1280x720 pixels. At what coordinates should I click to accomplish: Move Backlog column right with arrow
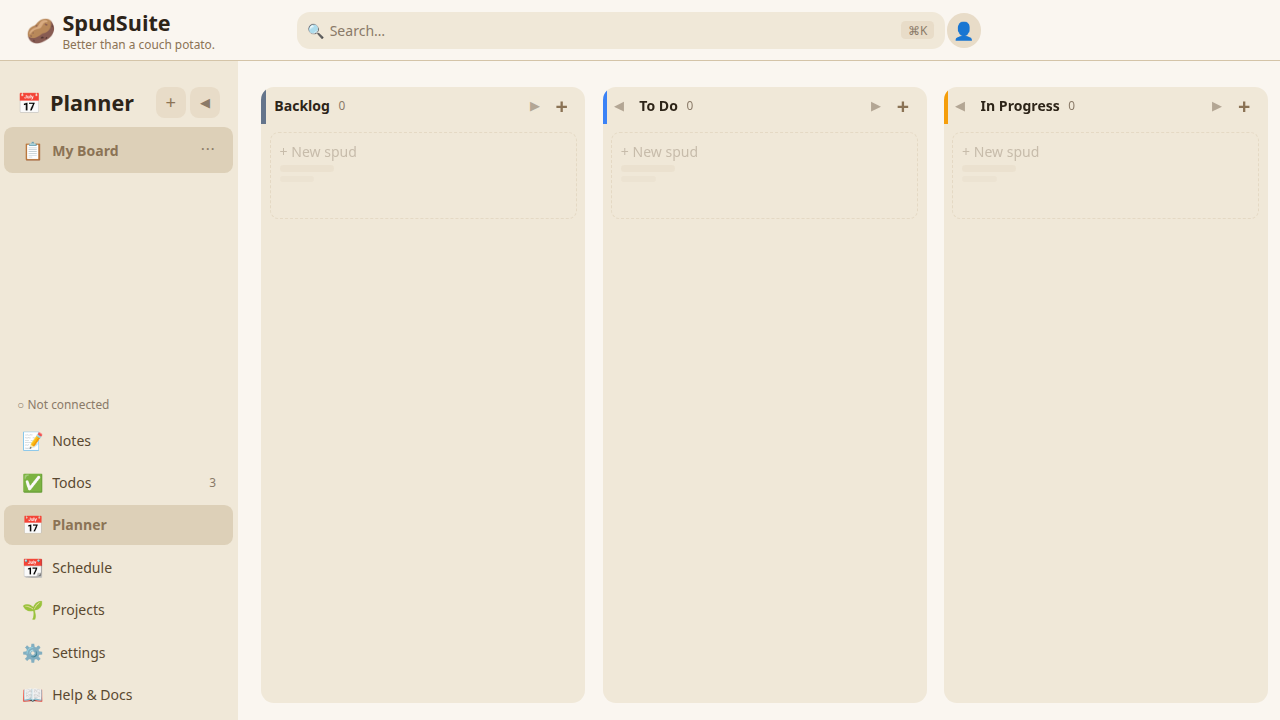[x=535, y=107]
